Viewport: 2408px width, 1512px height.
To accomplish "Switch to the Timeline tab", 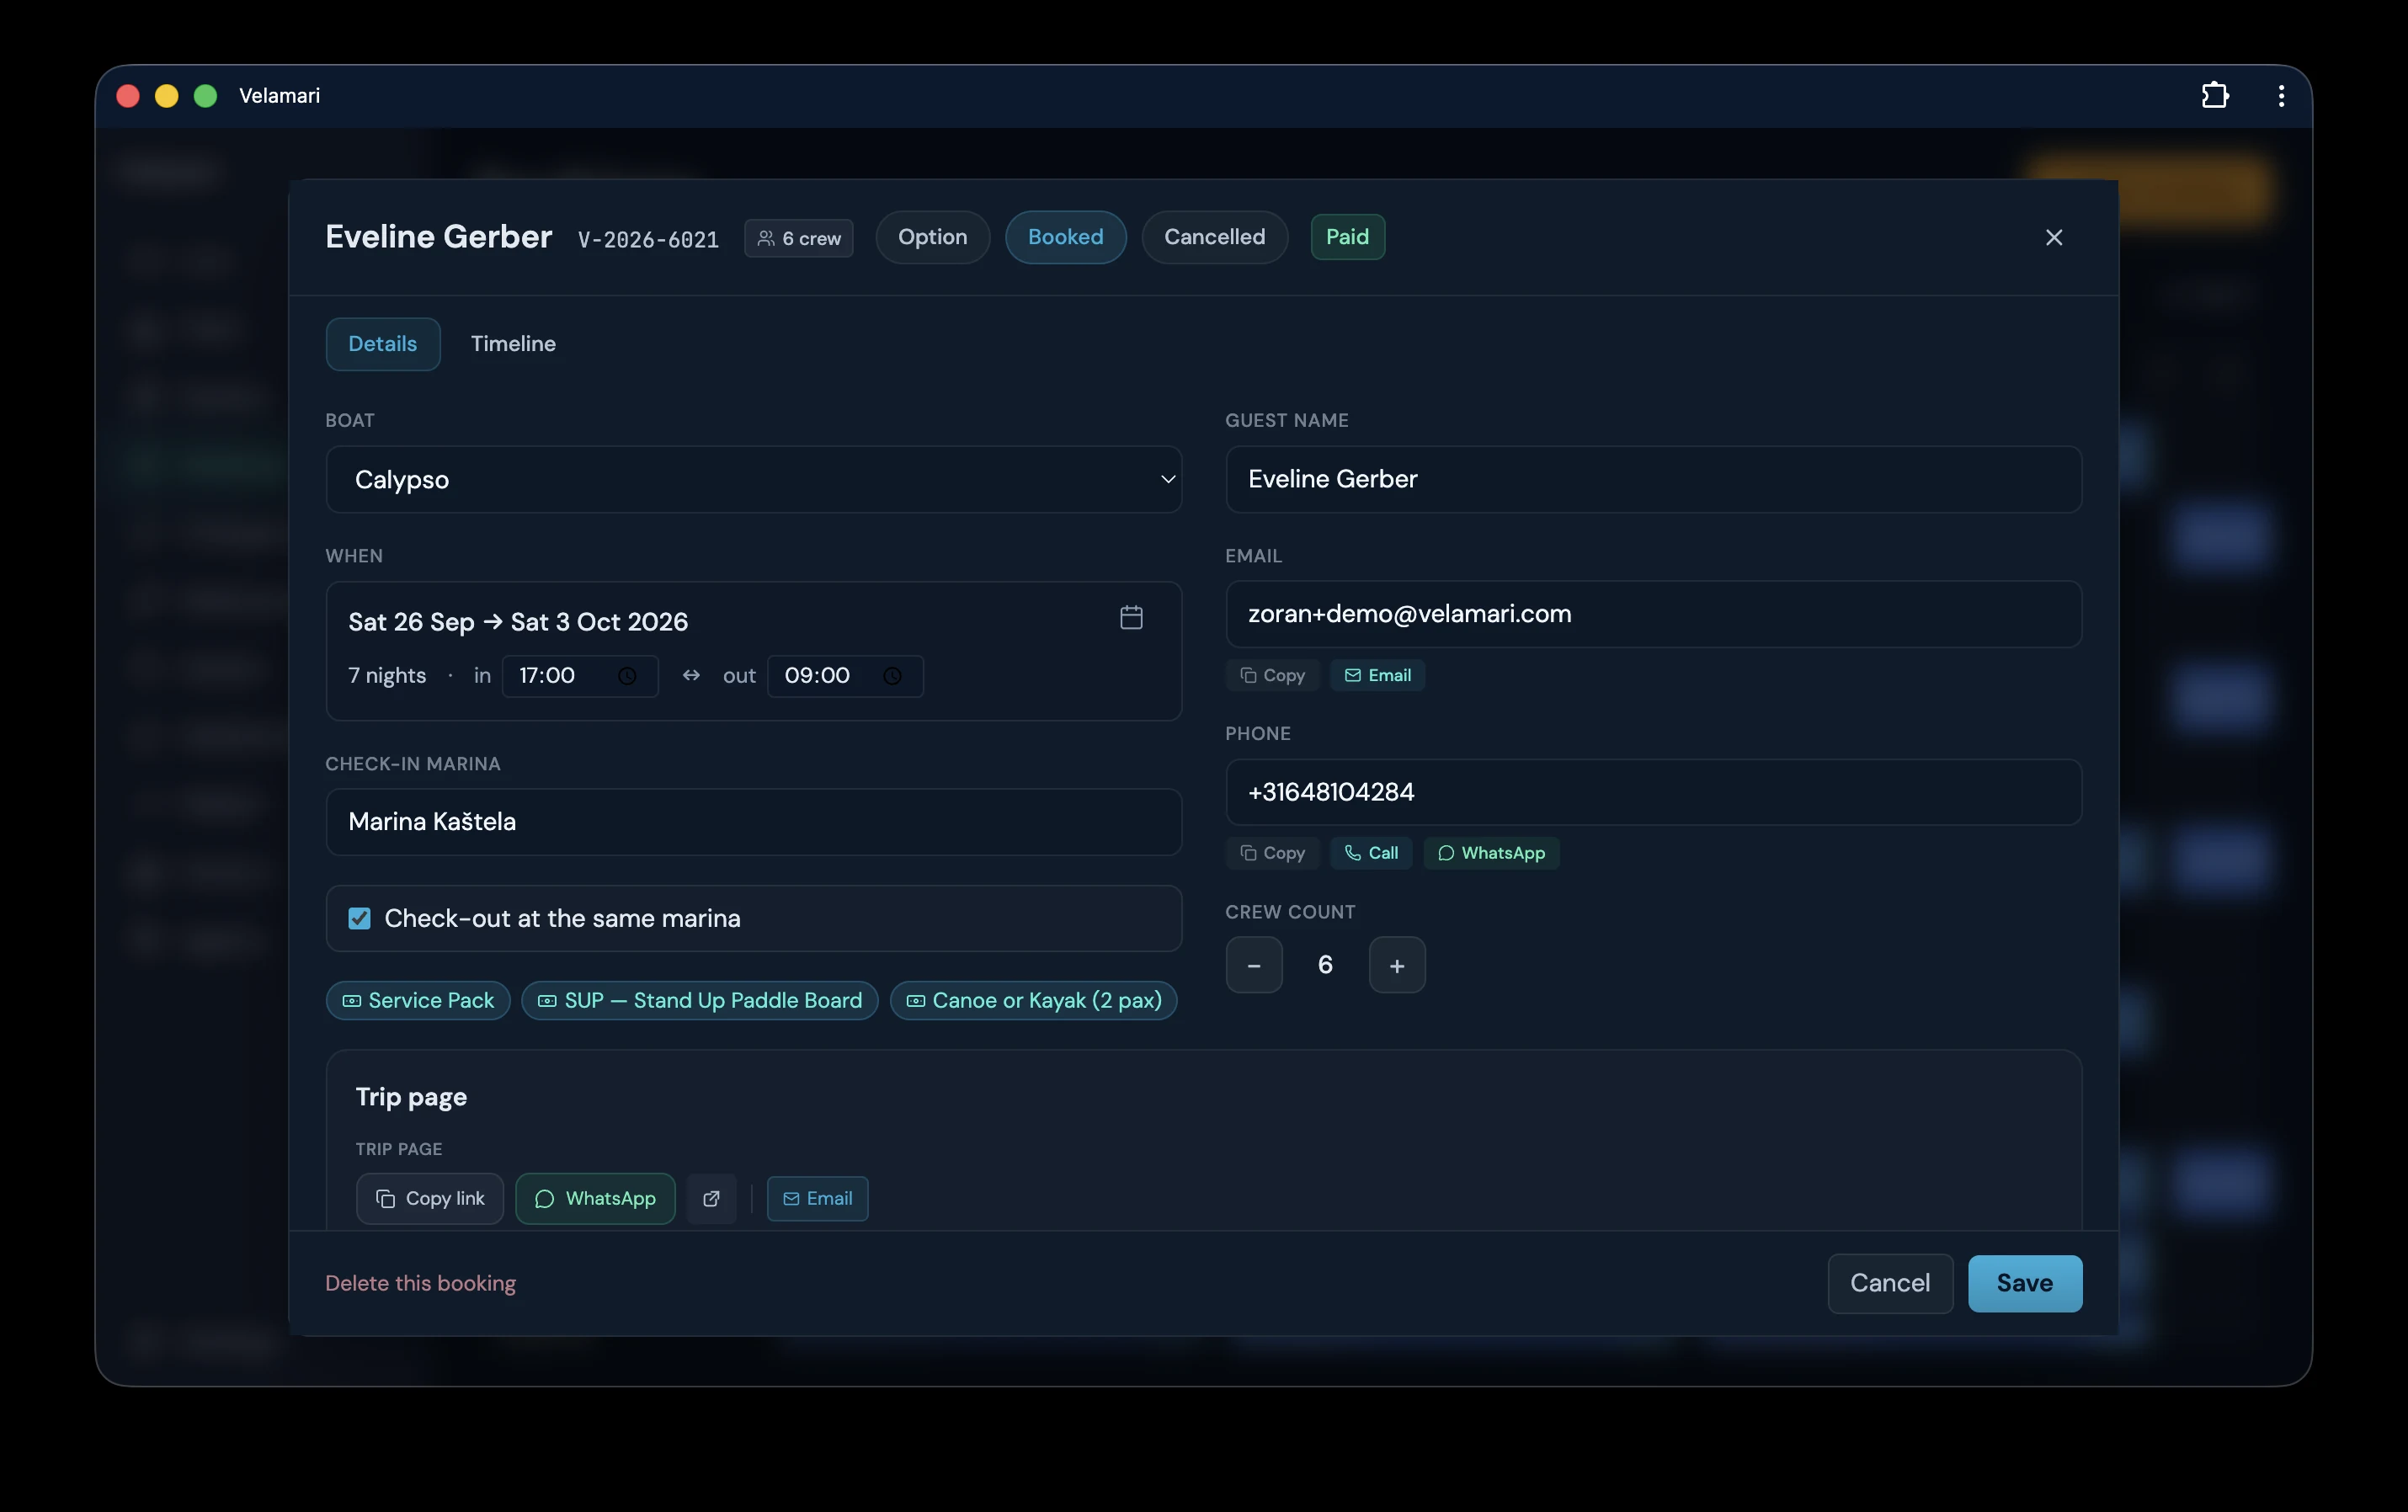I will coord(513,344).
